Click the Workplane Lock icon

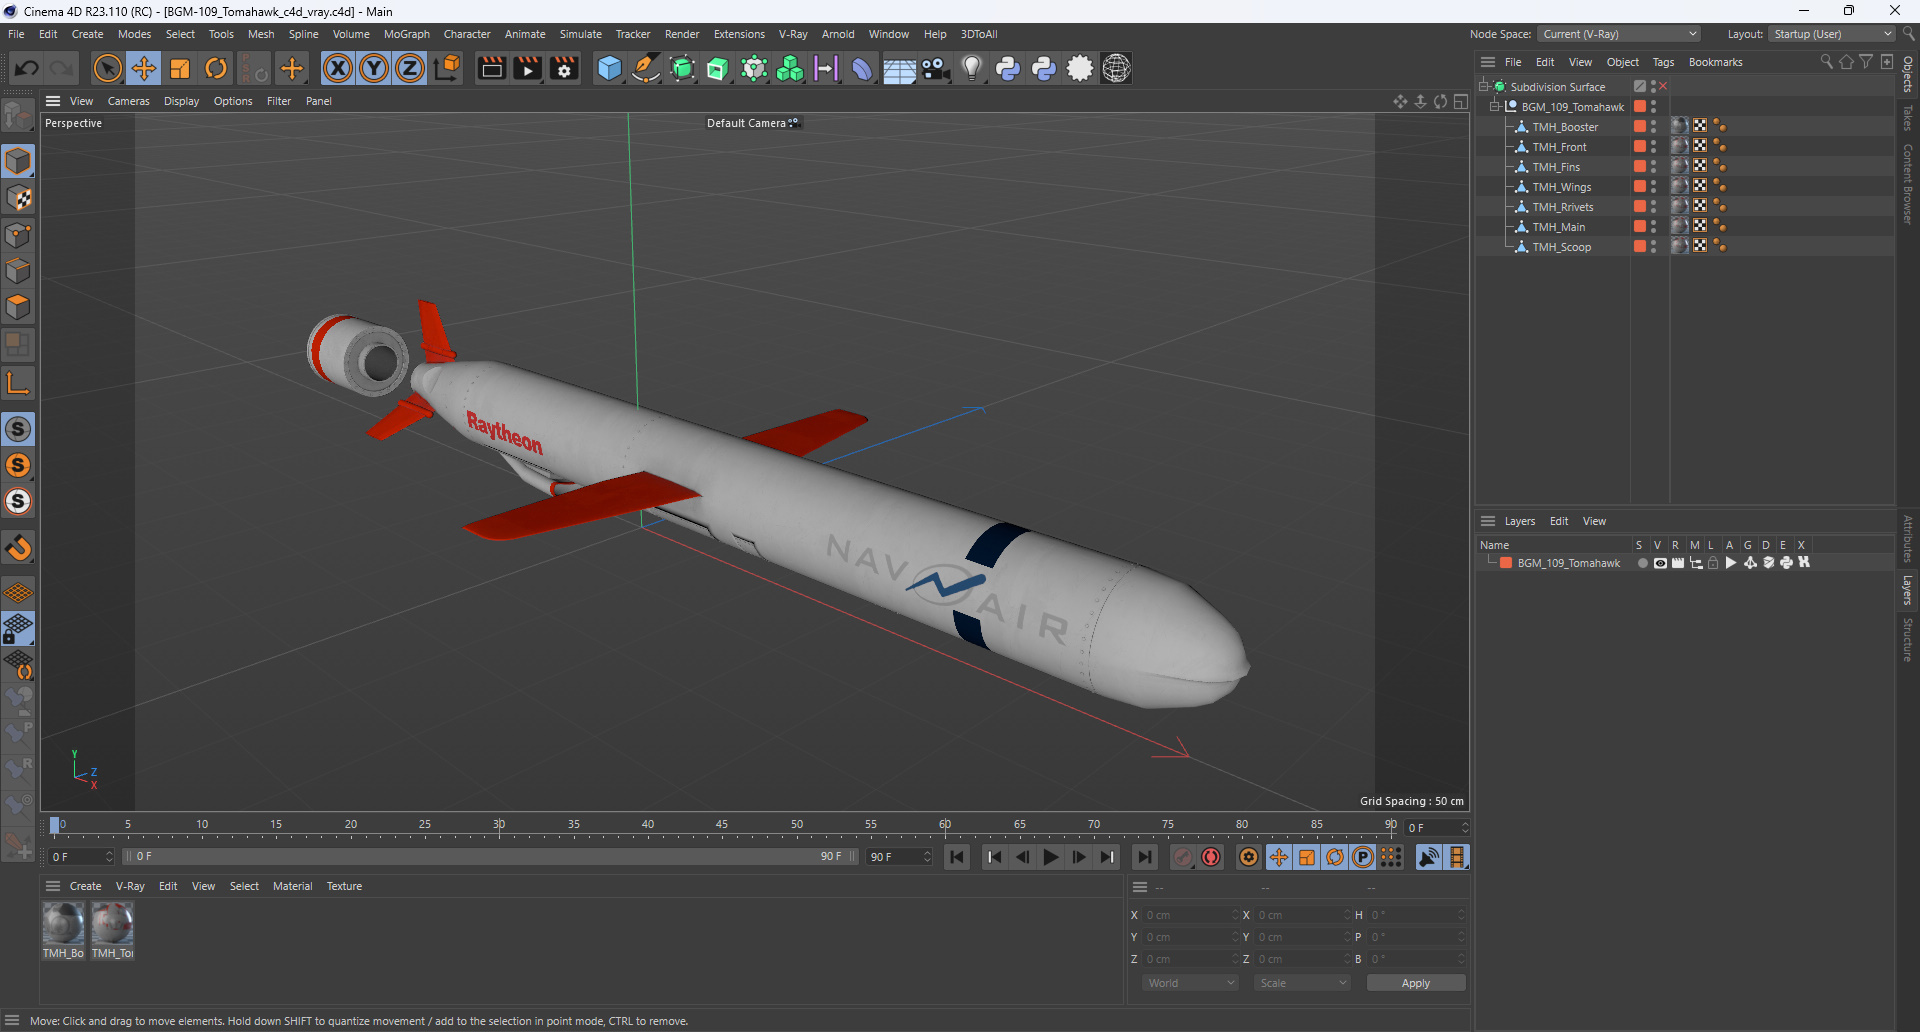18,629
